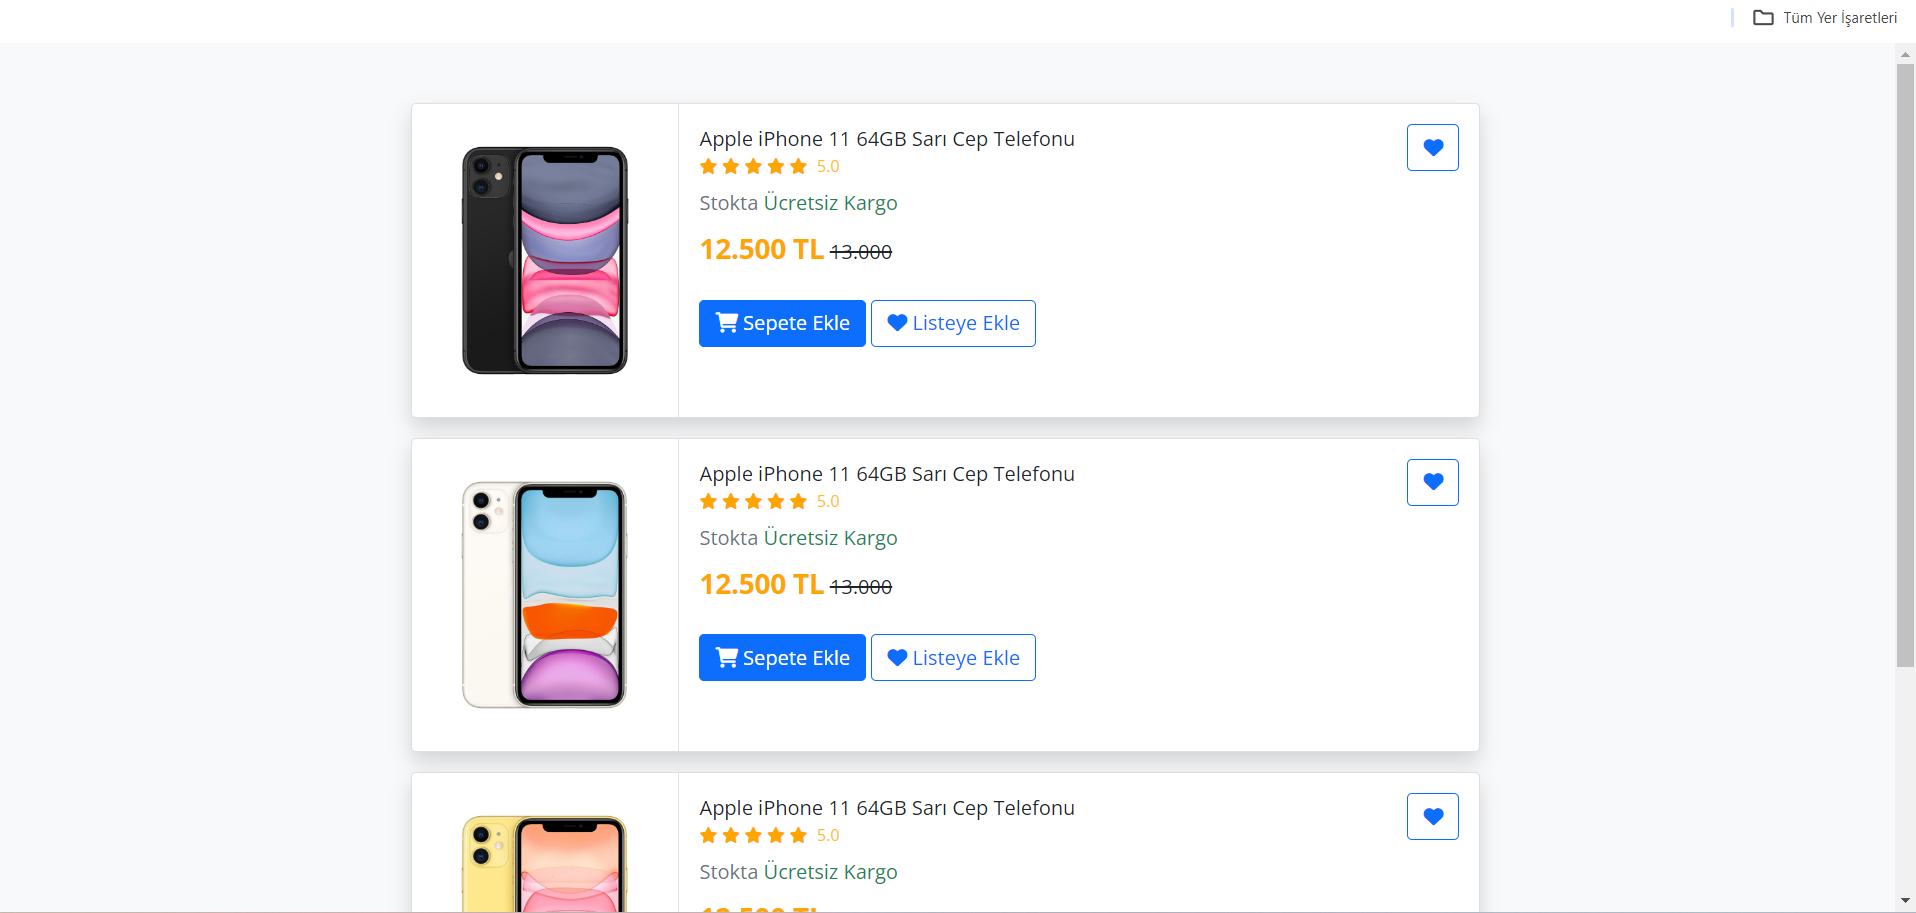Click Sepete Ekle button for white iPhone
Screen dimensions: 1916x913
(782, 658)
